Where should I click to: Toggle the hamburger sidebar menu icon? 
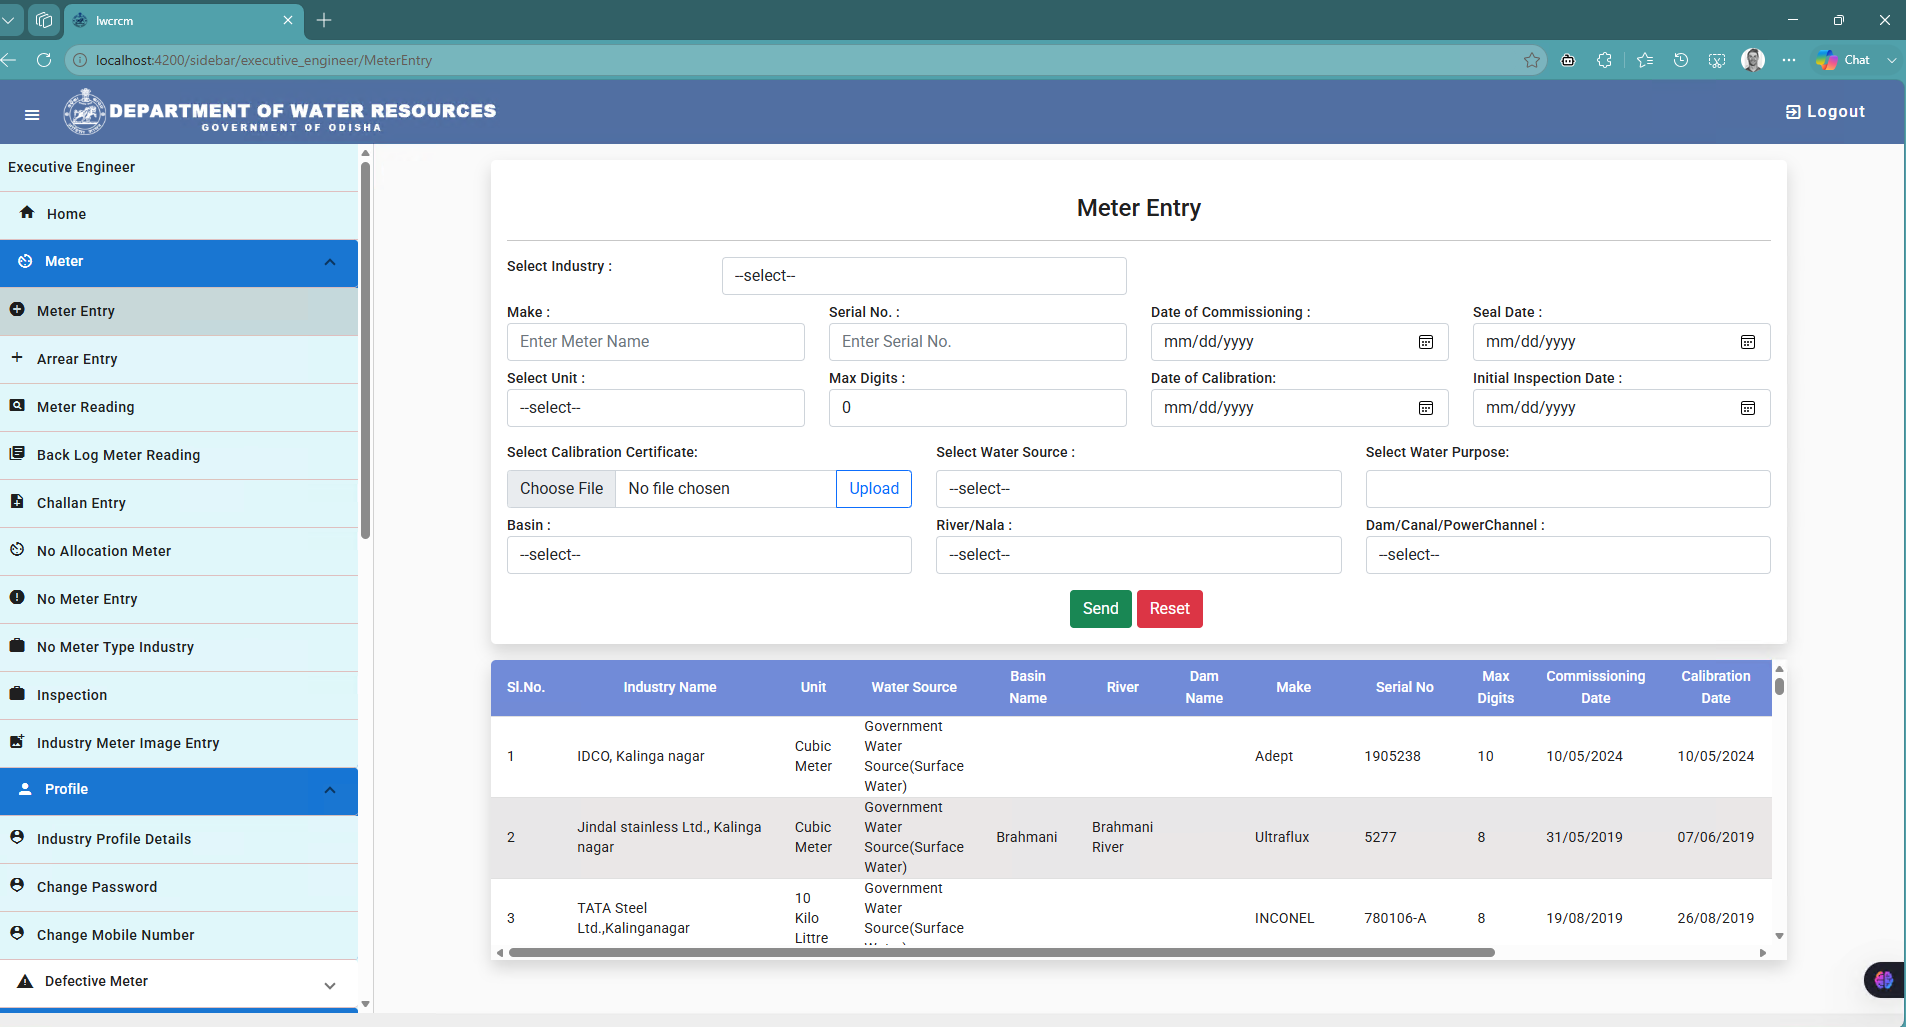pos(32,115)
